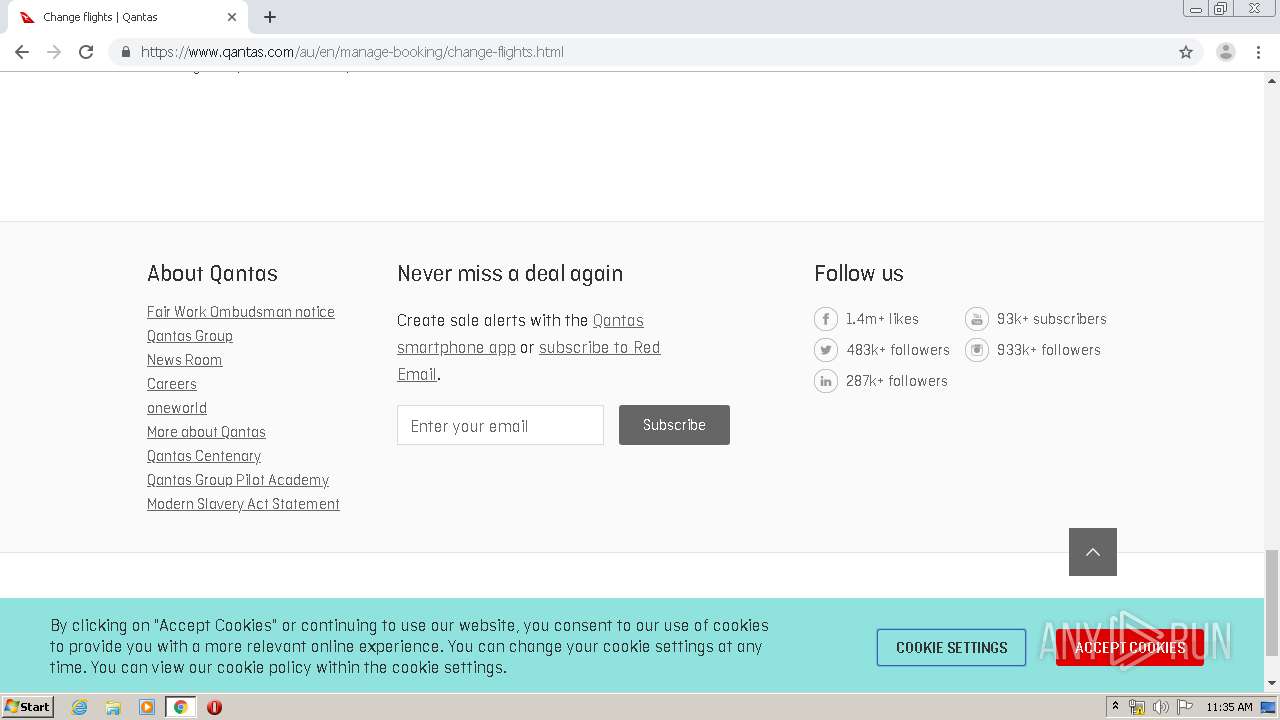Screen dimensions: 1280x720
Task: Open the red Opera taskbar icon
Action: point(214,707)
